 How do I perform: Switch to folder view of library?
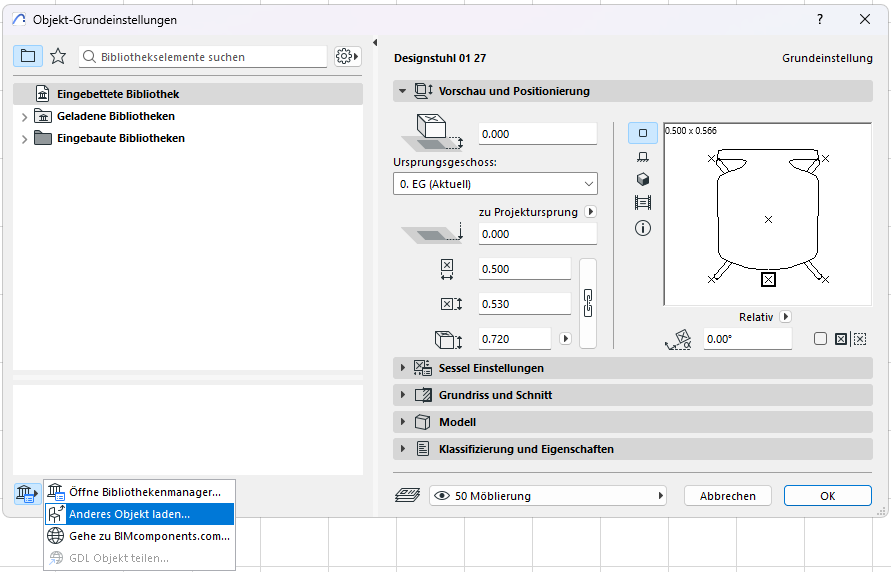28,56
